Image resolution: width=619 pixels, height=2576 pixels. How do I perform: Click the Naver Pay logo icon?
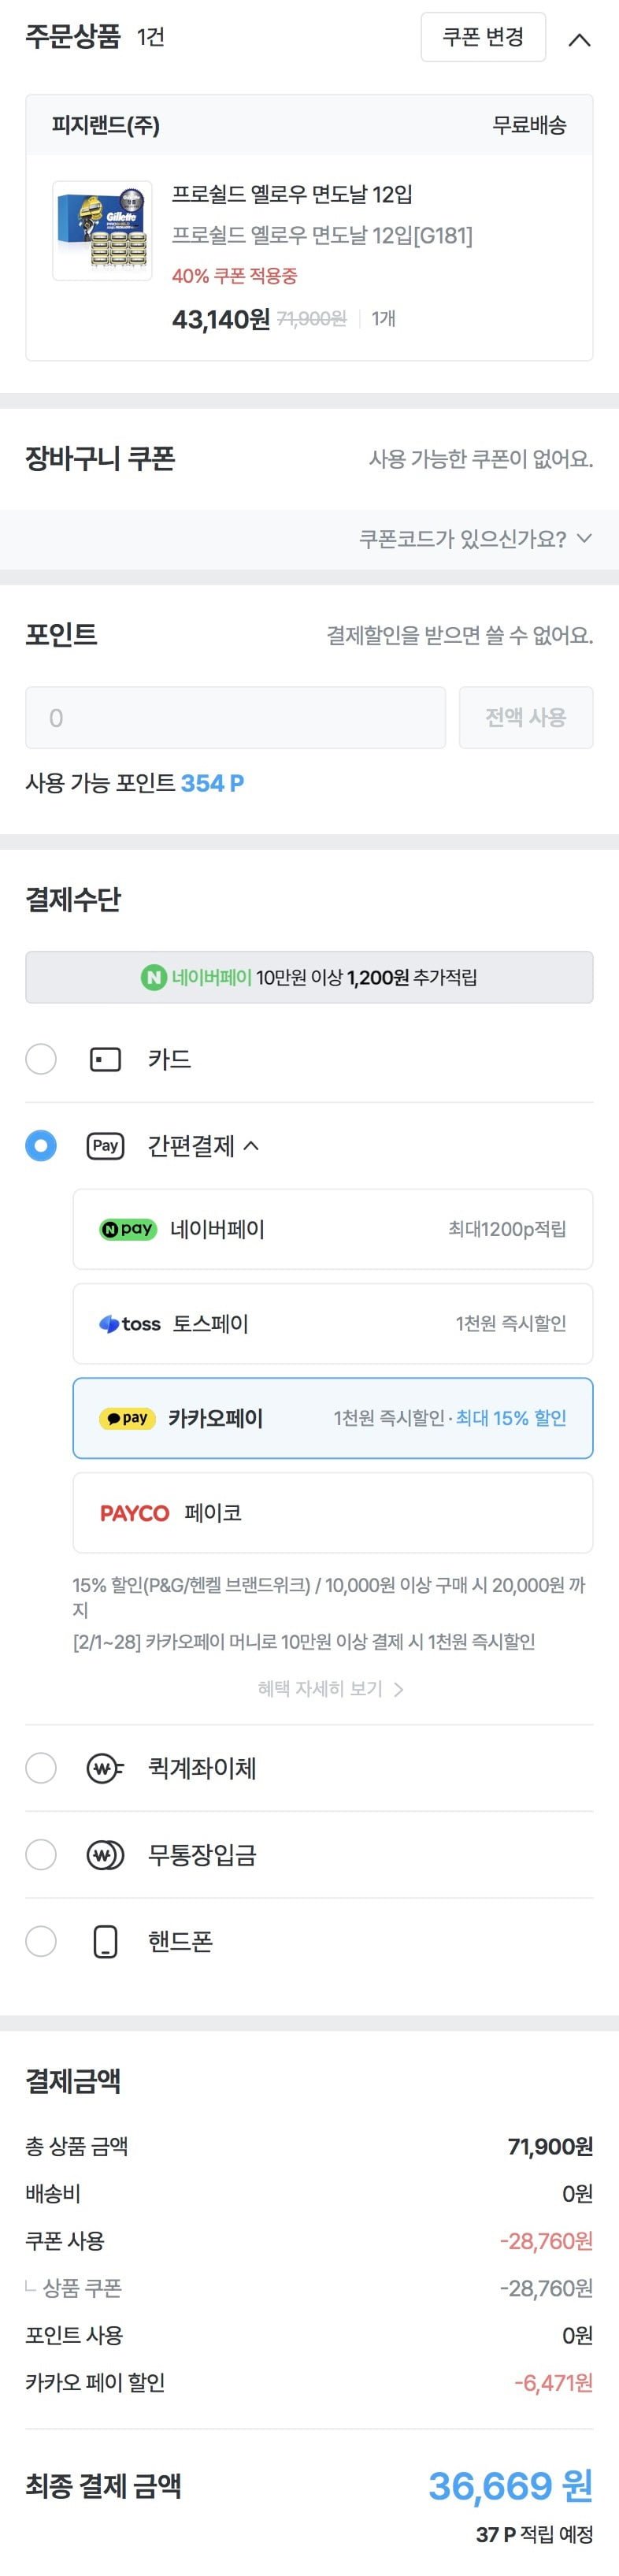pos(128,1229)
